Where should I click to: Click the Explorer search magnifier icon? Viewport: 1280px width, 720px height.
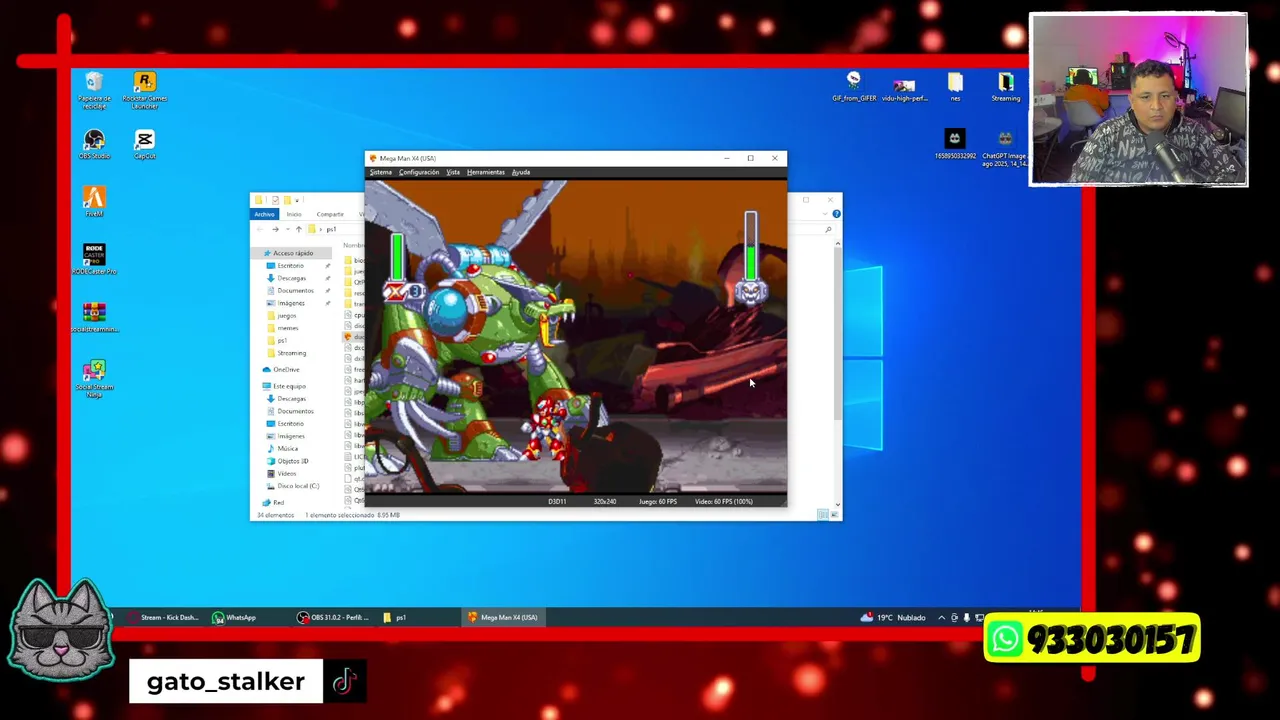[x=828, y=229]
